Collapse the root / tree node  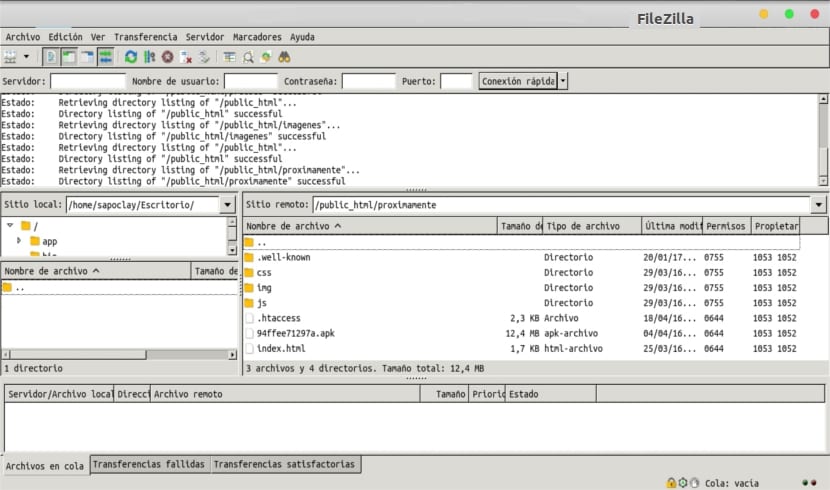pos(10,225)
